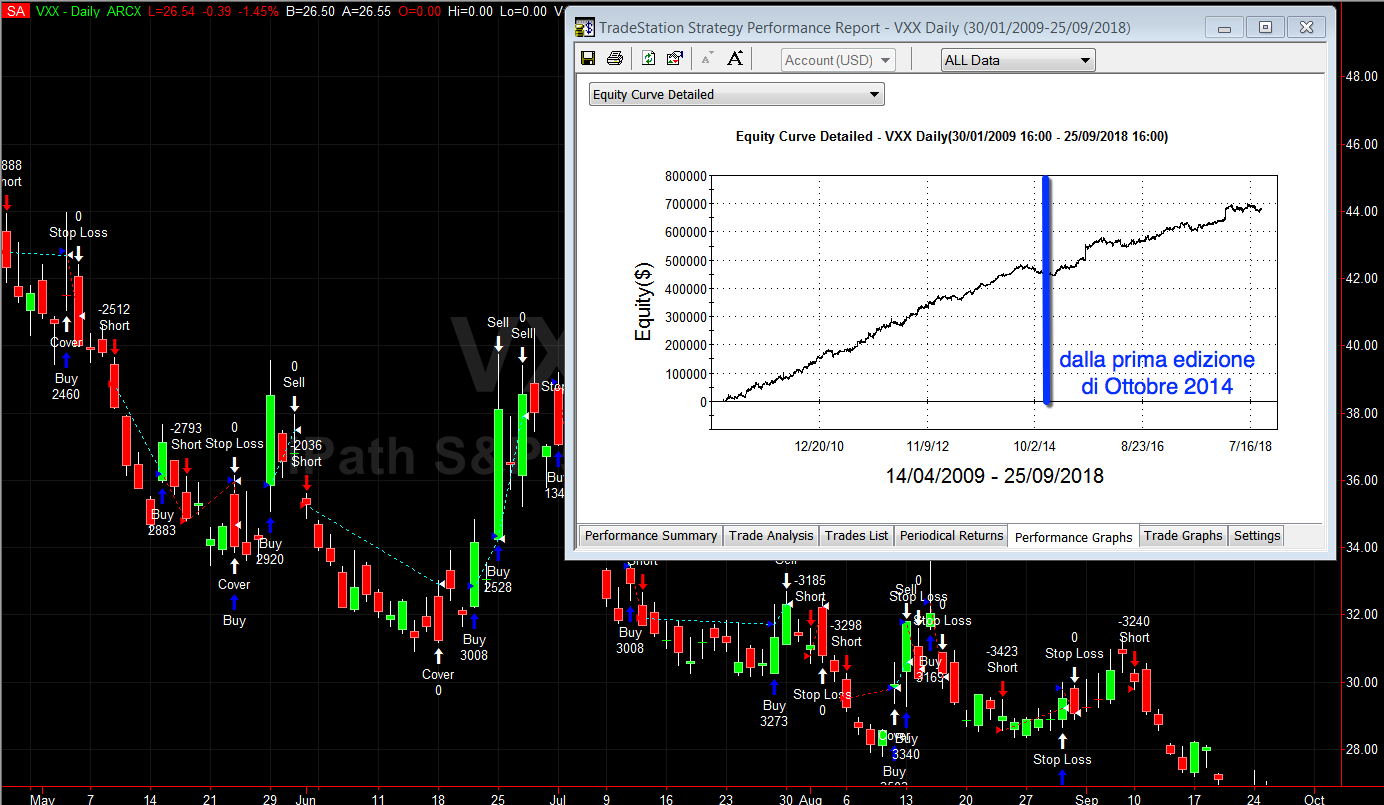
Task: Click 'VXX - Daily ARCX' chart header
Action: pos(88,11)
